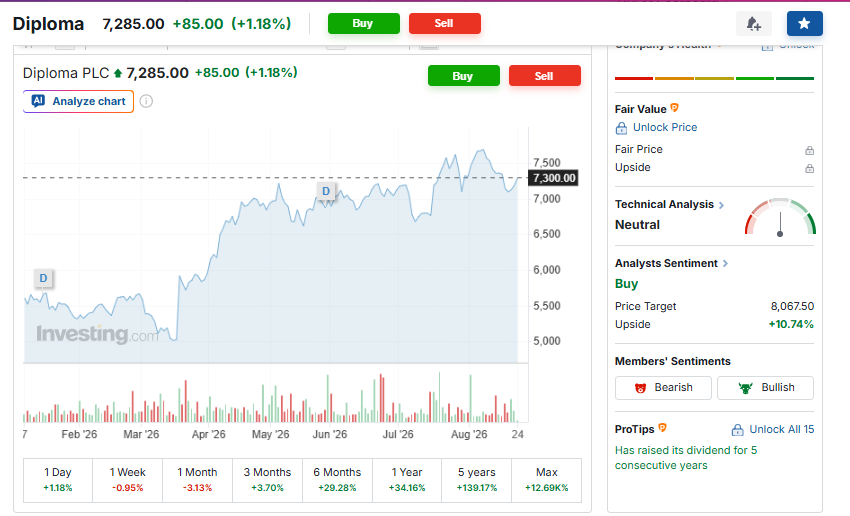Viewport: 850px width, 516px height.
Task: Click the technical analysis gauge dial
Action: (780, 217)
